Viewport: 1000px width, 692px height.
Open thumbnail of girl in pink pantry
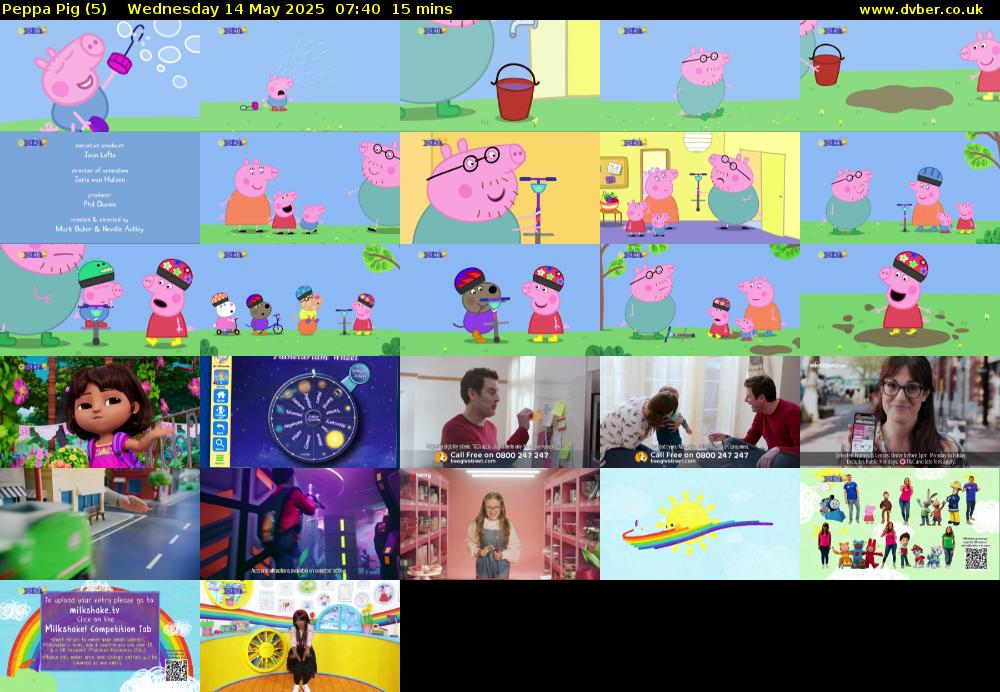pyautogui.click(x=500, y=524)
